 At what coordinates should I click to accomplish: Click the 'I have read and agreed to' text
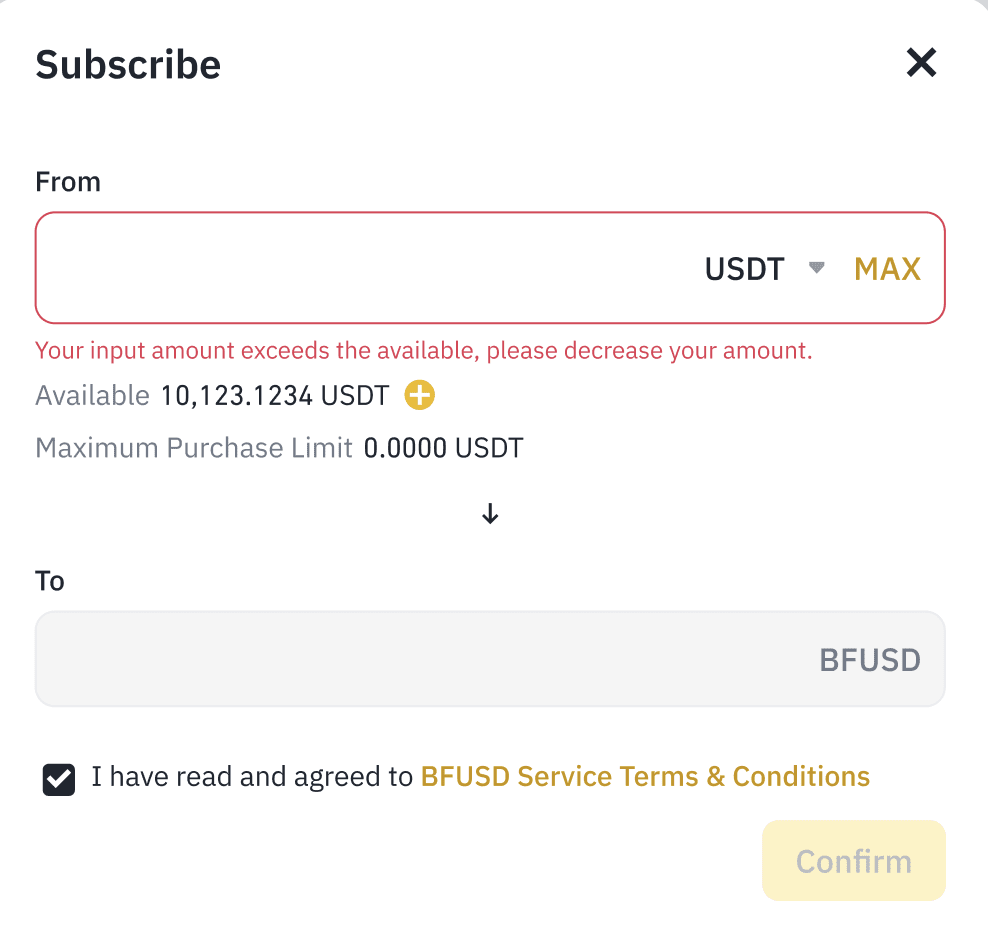point(252,776)
